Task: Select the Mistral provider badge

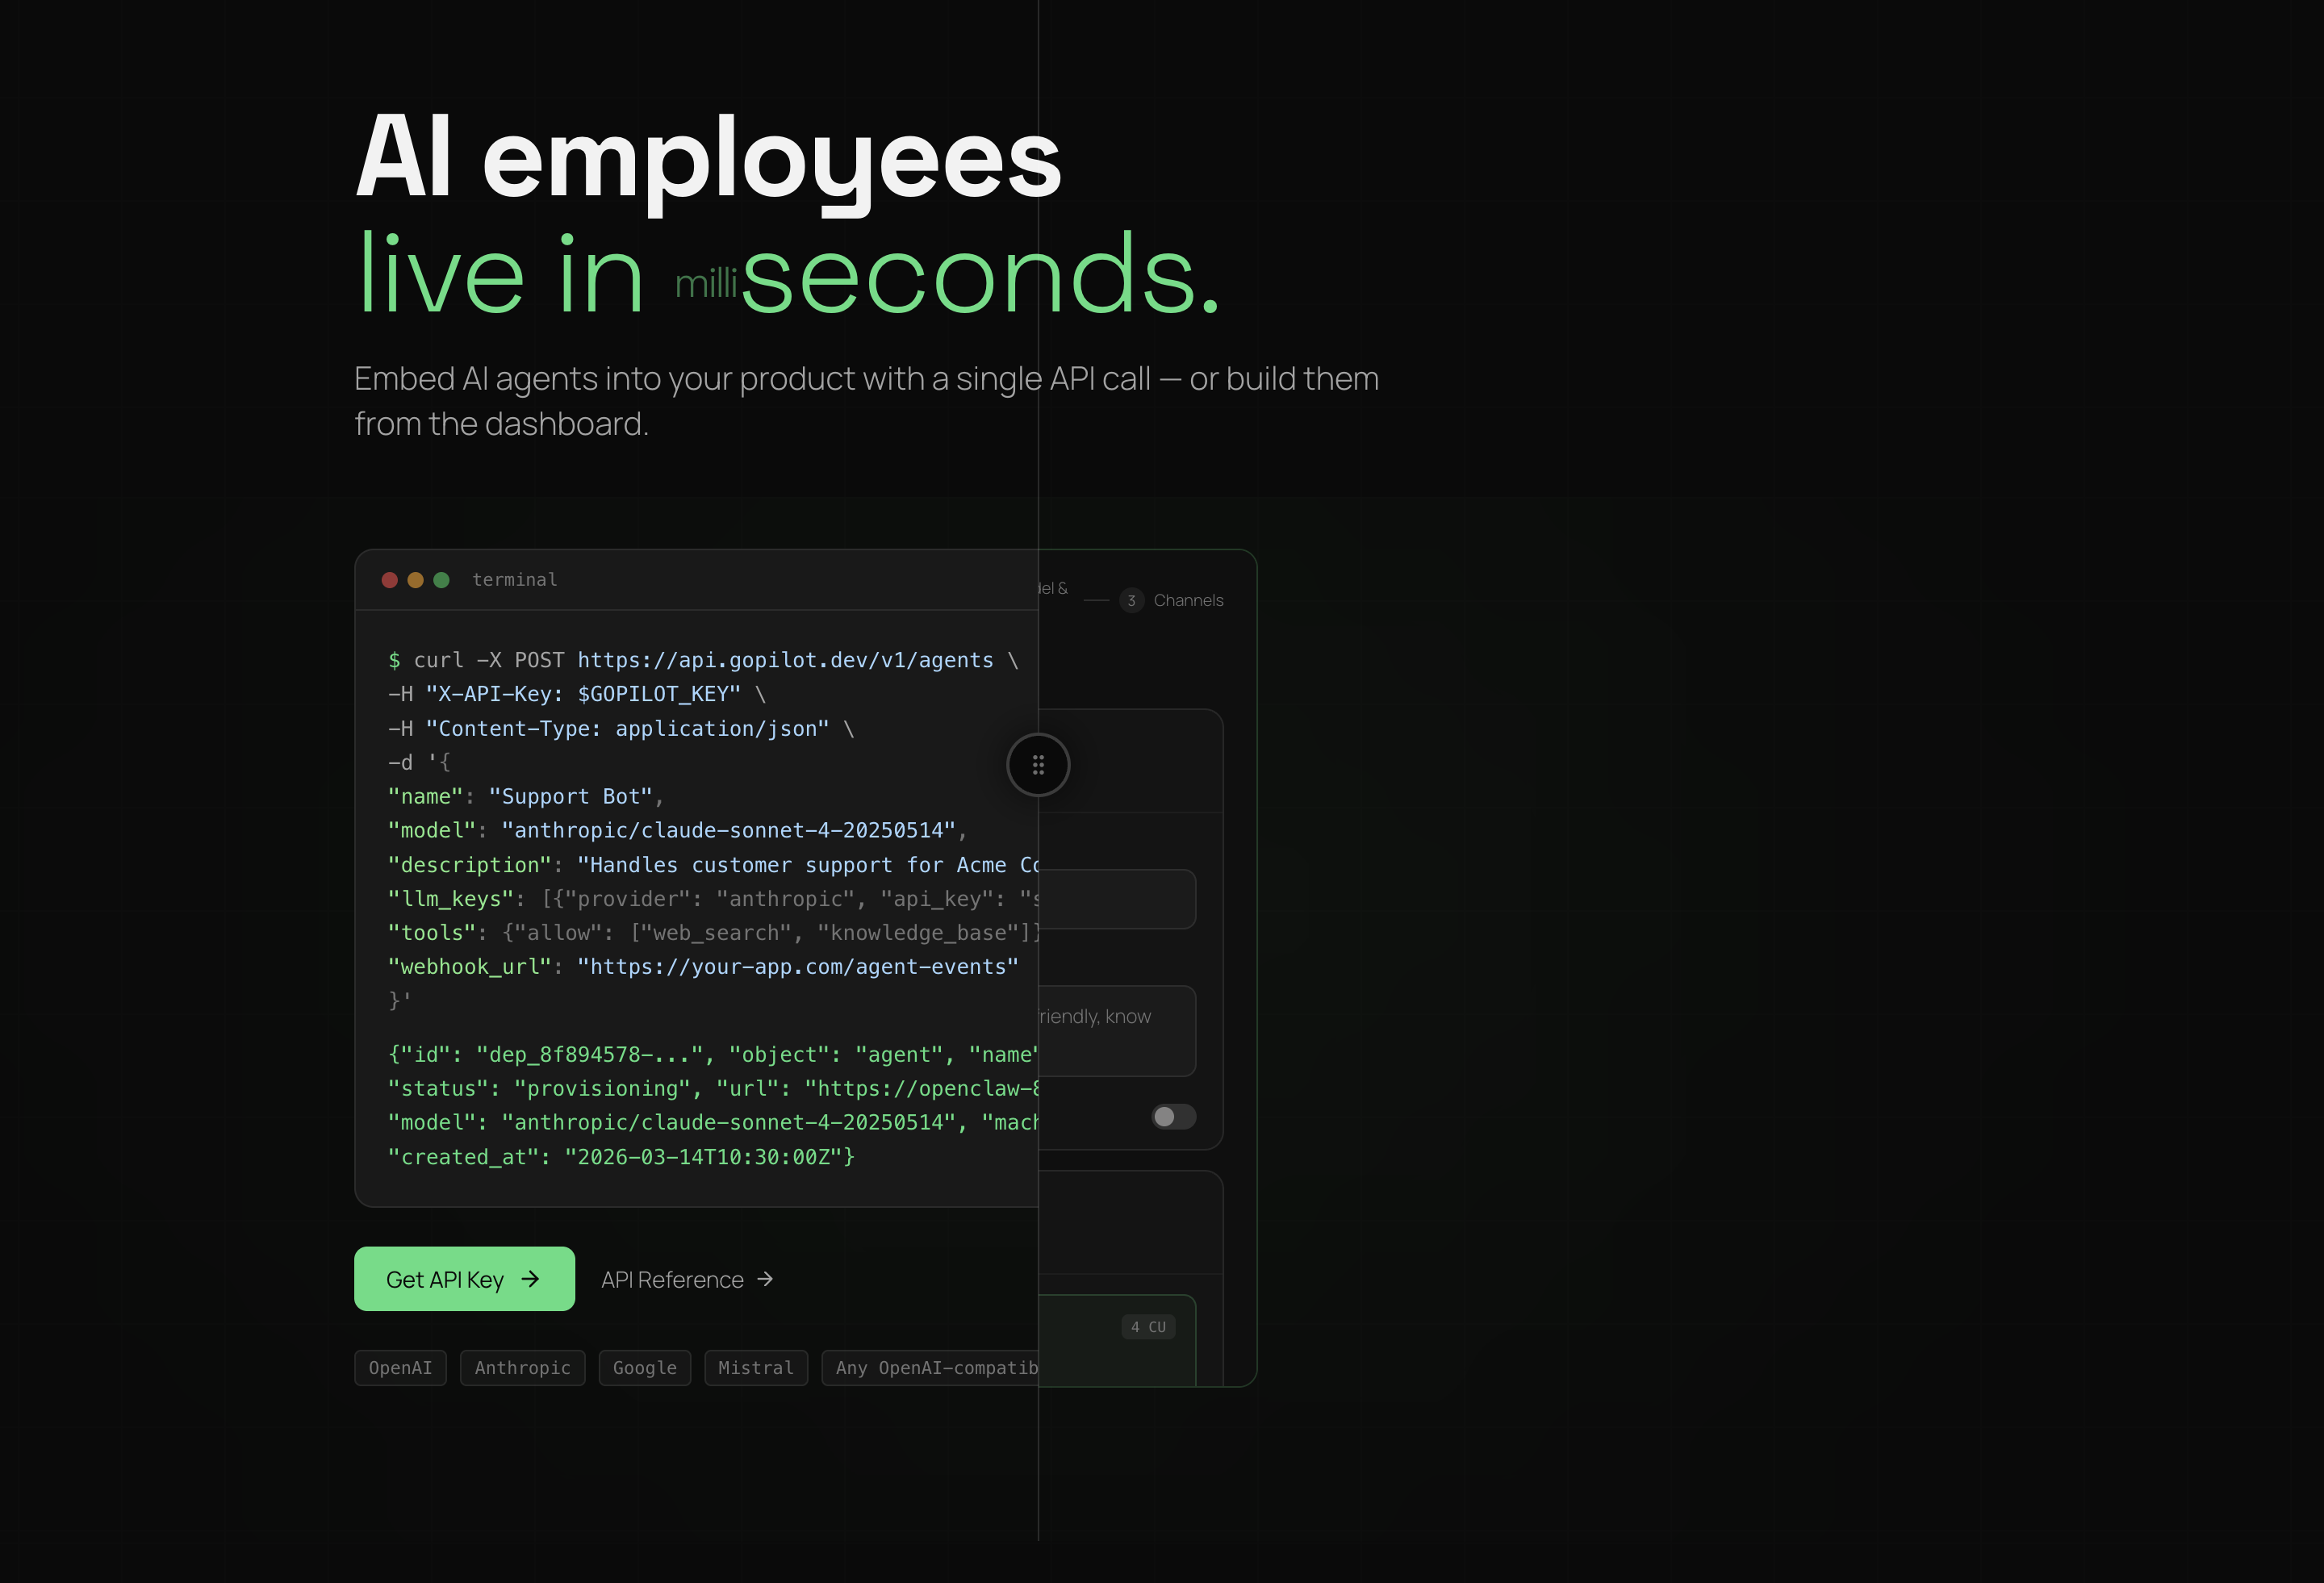Action: point(756,1368)
